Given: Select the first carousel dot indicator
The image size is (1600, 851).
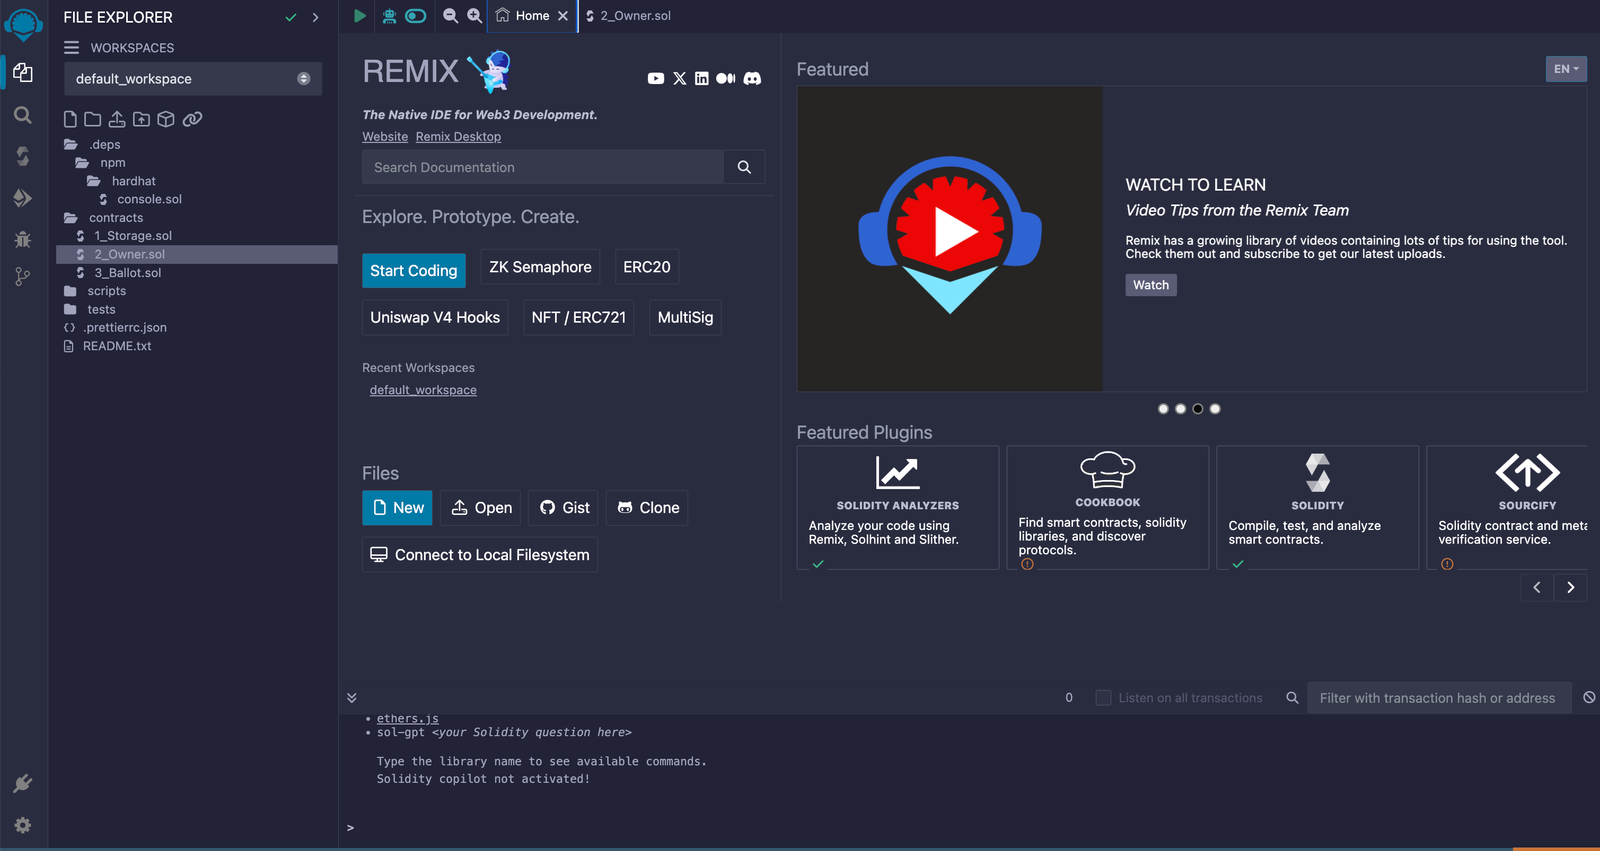Looking at the screenshot, I should tap(1163, 409).
